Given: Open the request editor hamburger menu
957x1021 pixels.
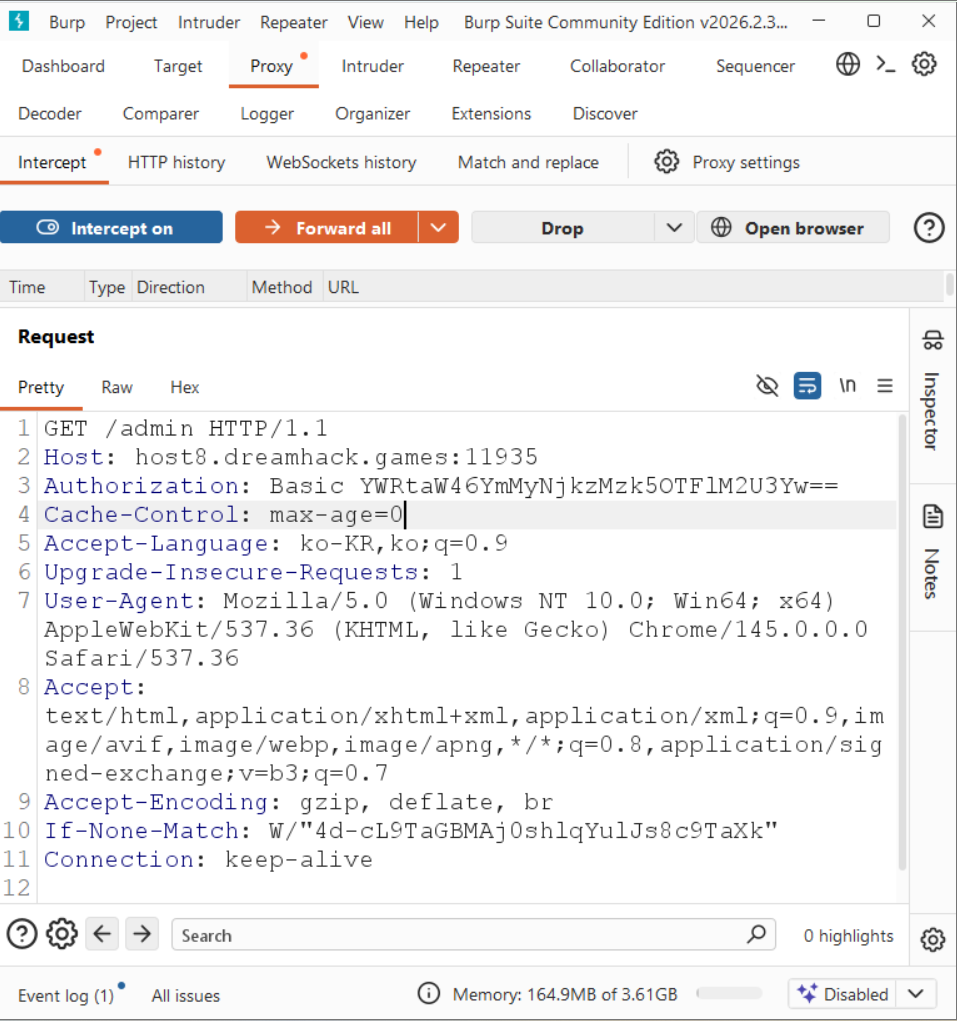Looking at the screenshot, I should pos(885,385).
